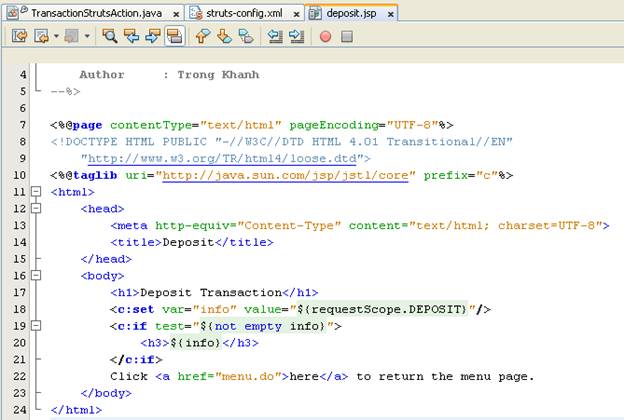The image size is (624, 420).
Task: Click the java.sun.com jstl/core URL
Action: click(285, 175)
